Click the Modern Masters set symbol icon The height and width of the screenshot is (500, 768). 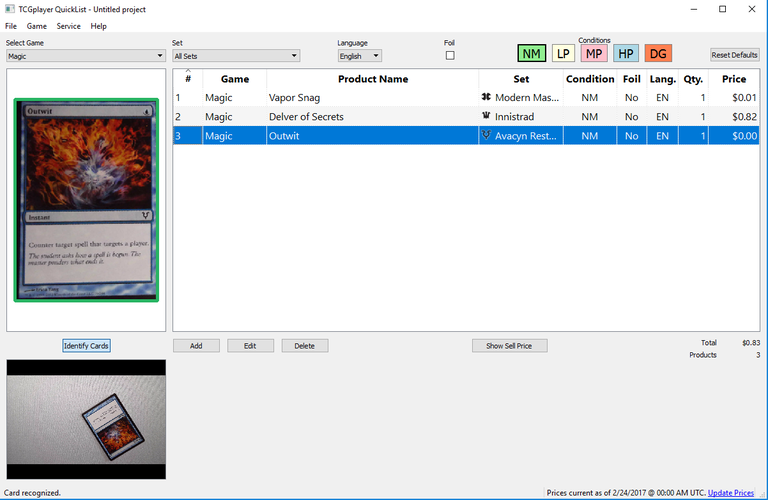tap(486, 97)
